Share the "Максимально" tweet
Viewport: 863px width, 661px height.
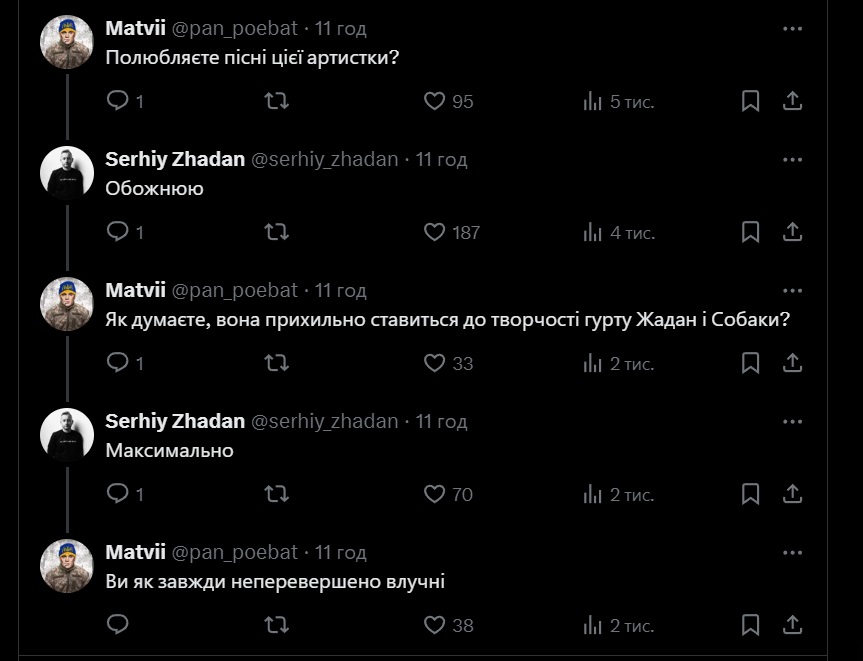point(791,494)
